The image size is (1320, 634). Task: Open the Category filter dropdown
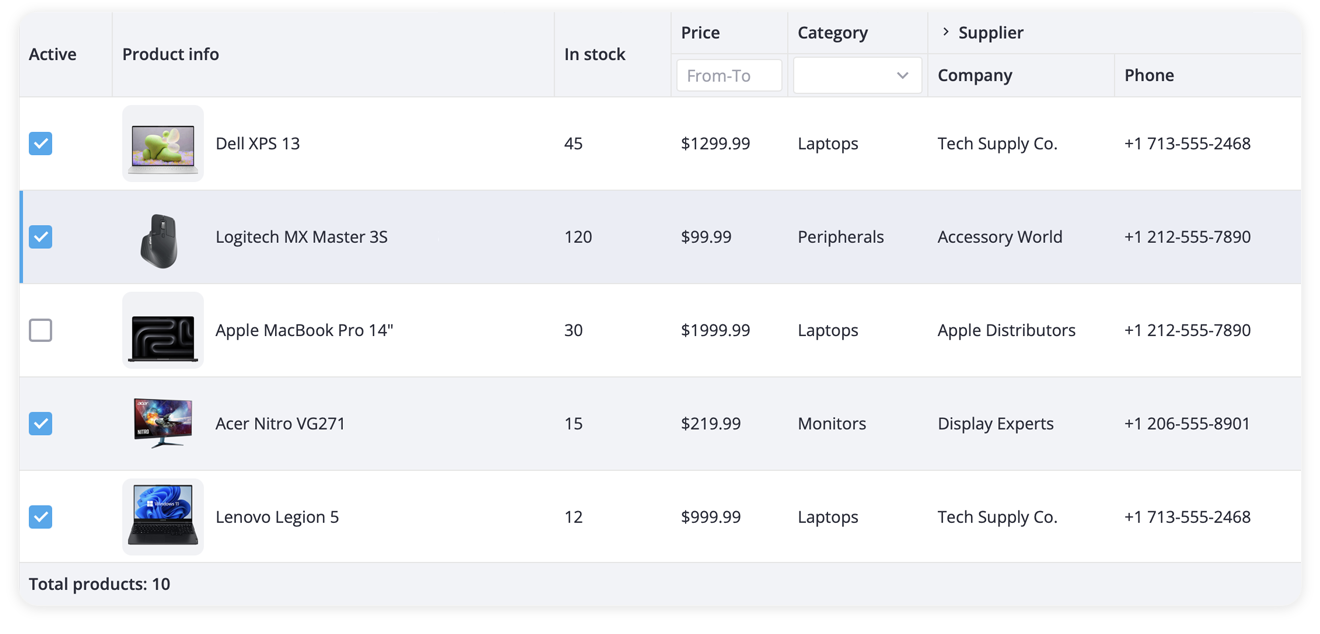point(857,76)
